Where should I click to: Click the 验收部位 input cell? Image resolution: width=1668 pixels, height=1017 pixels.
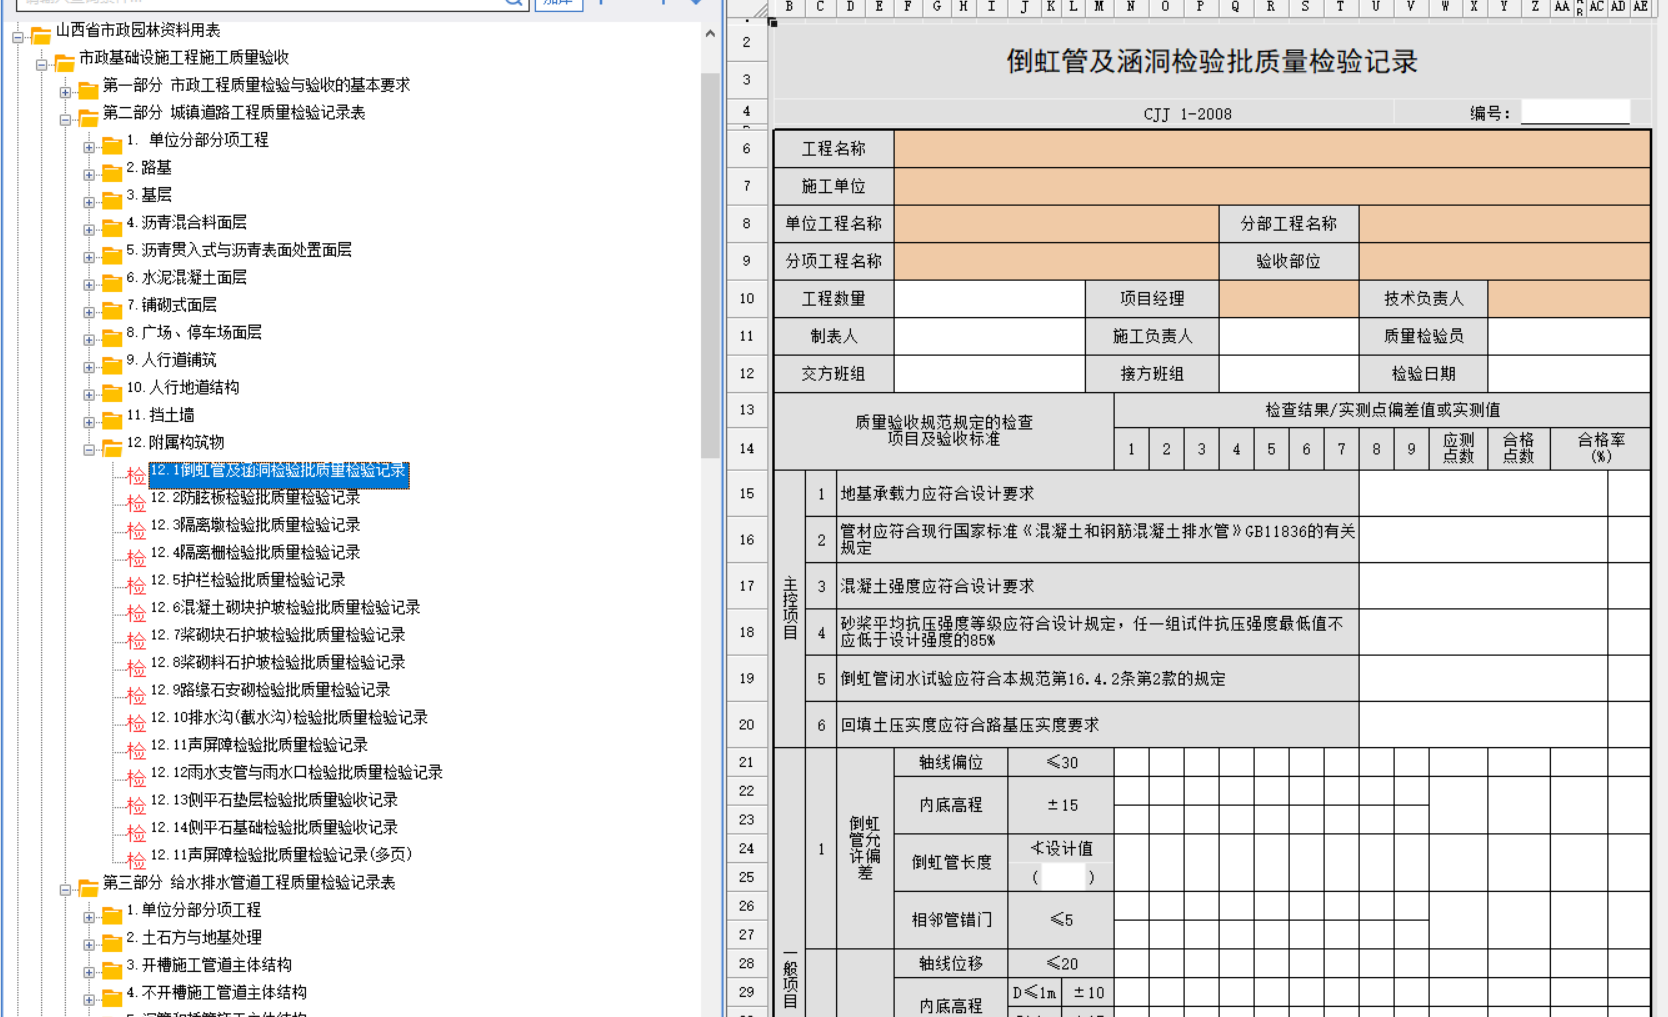coord(1505,261)
